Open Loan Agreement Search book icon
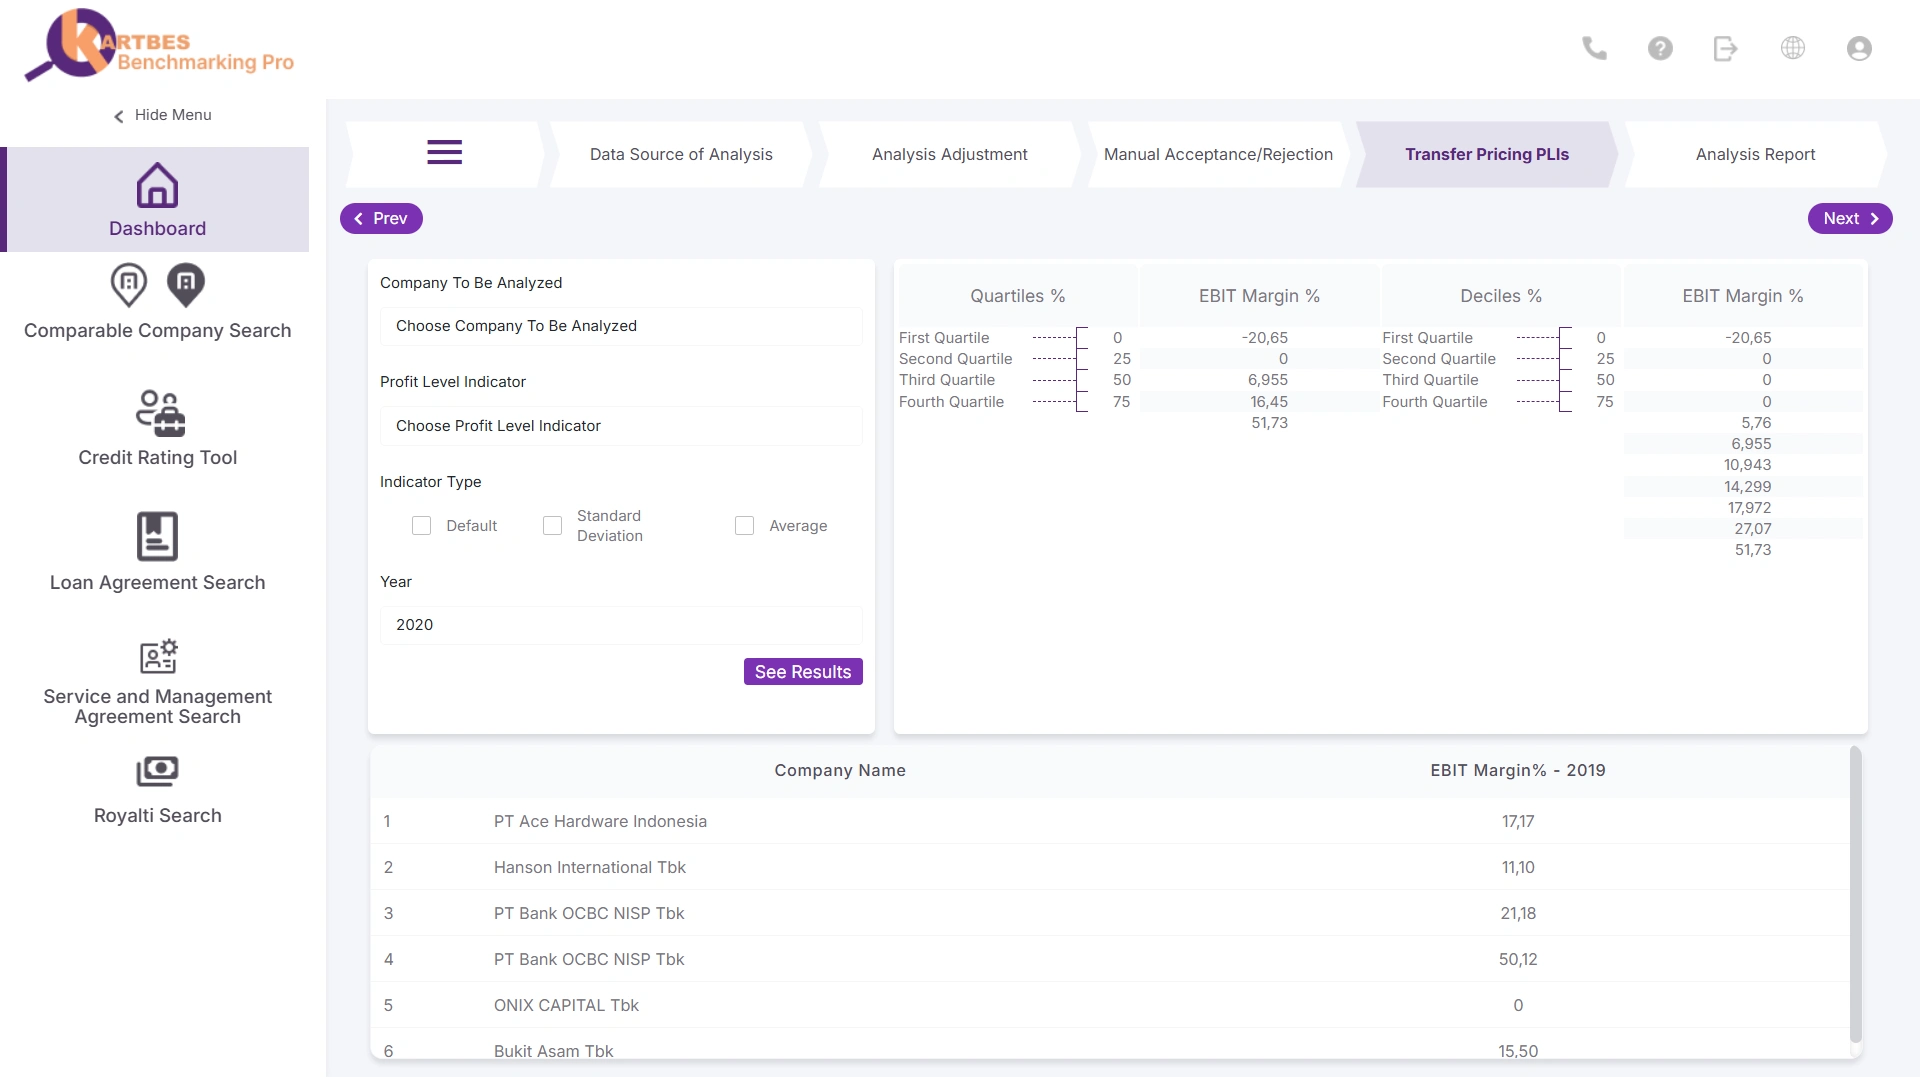Viewport: 1920px width, 1077px height. pos(157,537)
